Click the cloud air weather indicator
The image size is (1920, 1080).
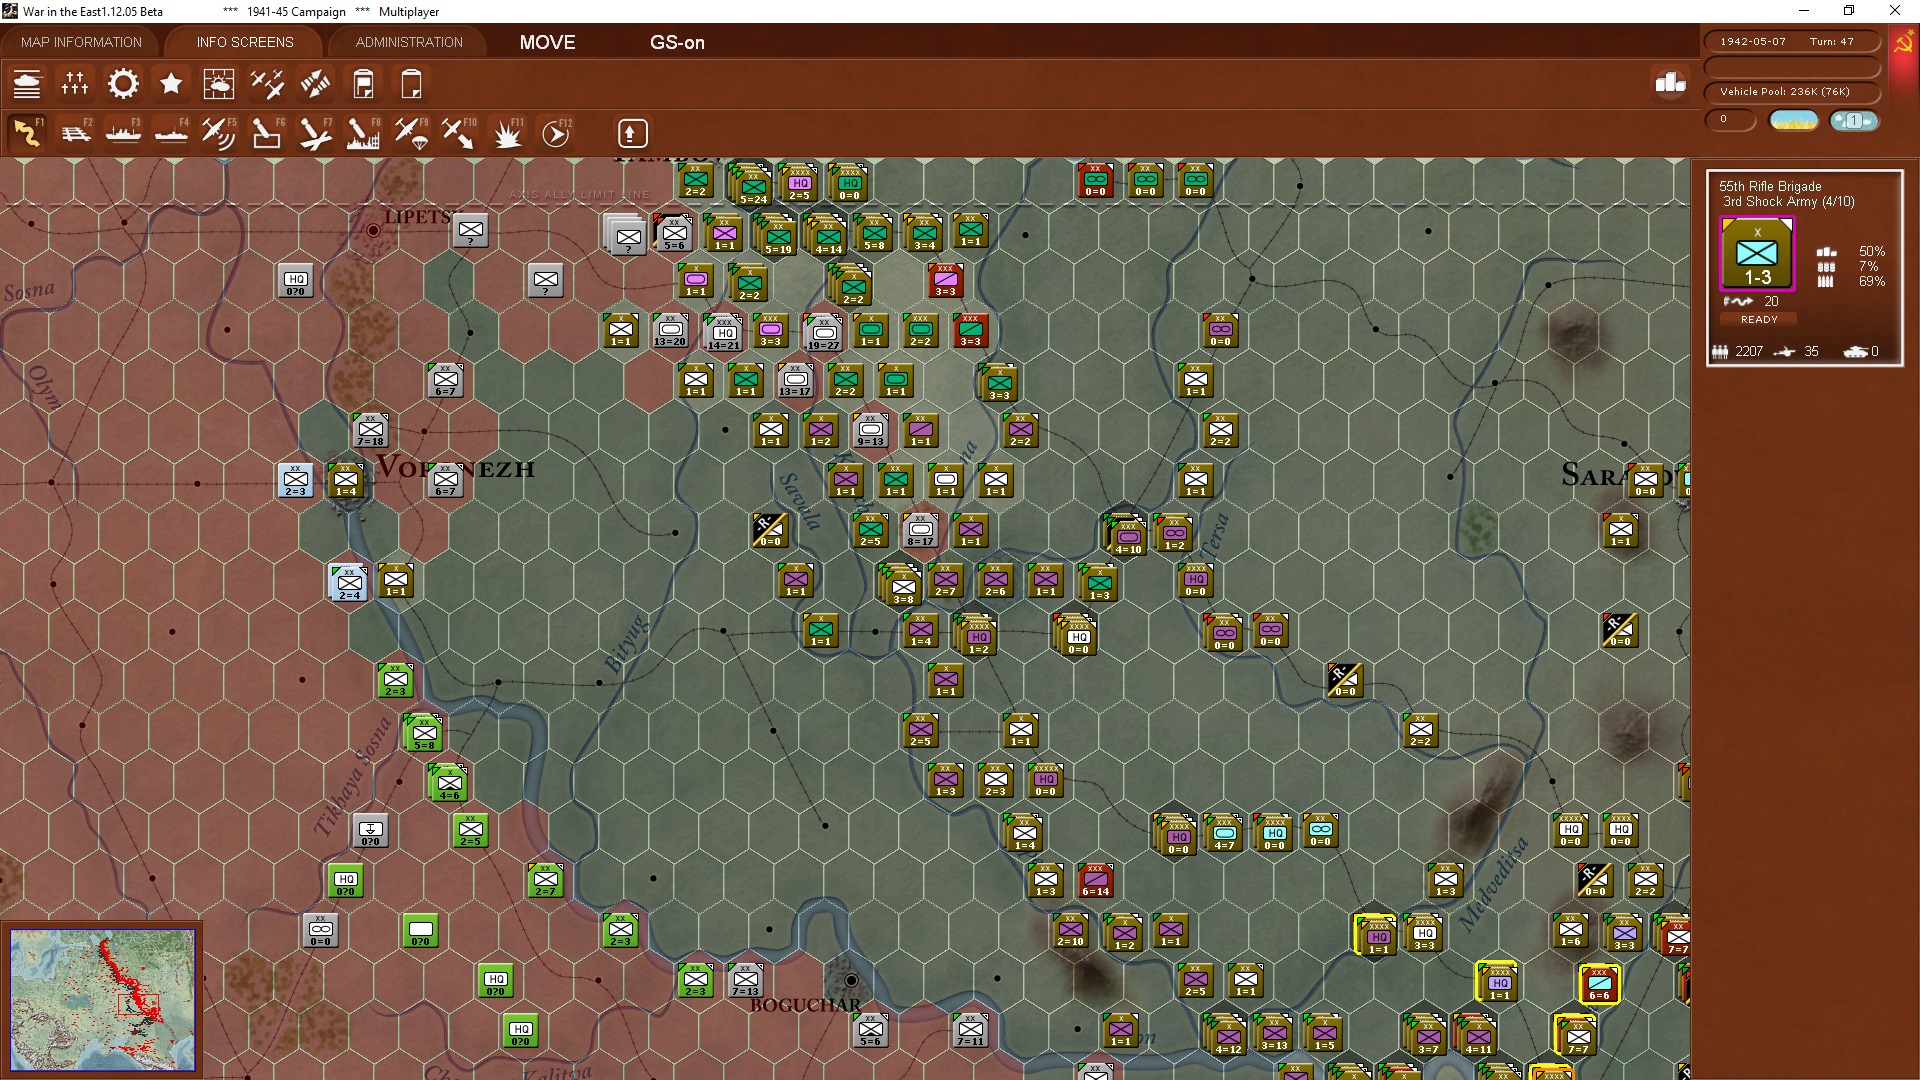click(1854, 121)
